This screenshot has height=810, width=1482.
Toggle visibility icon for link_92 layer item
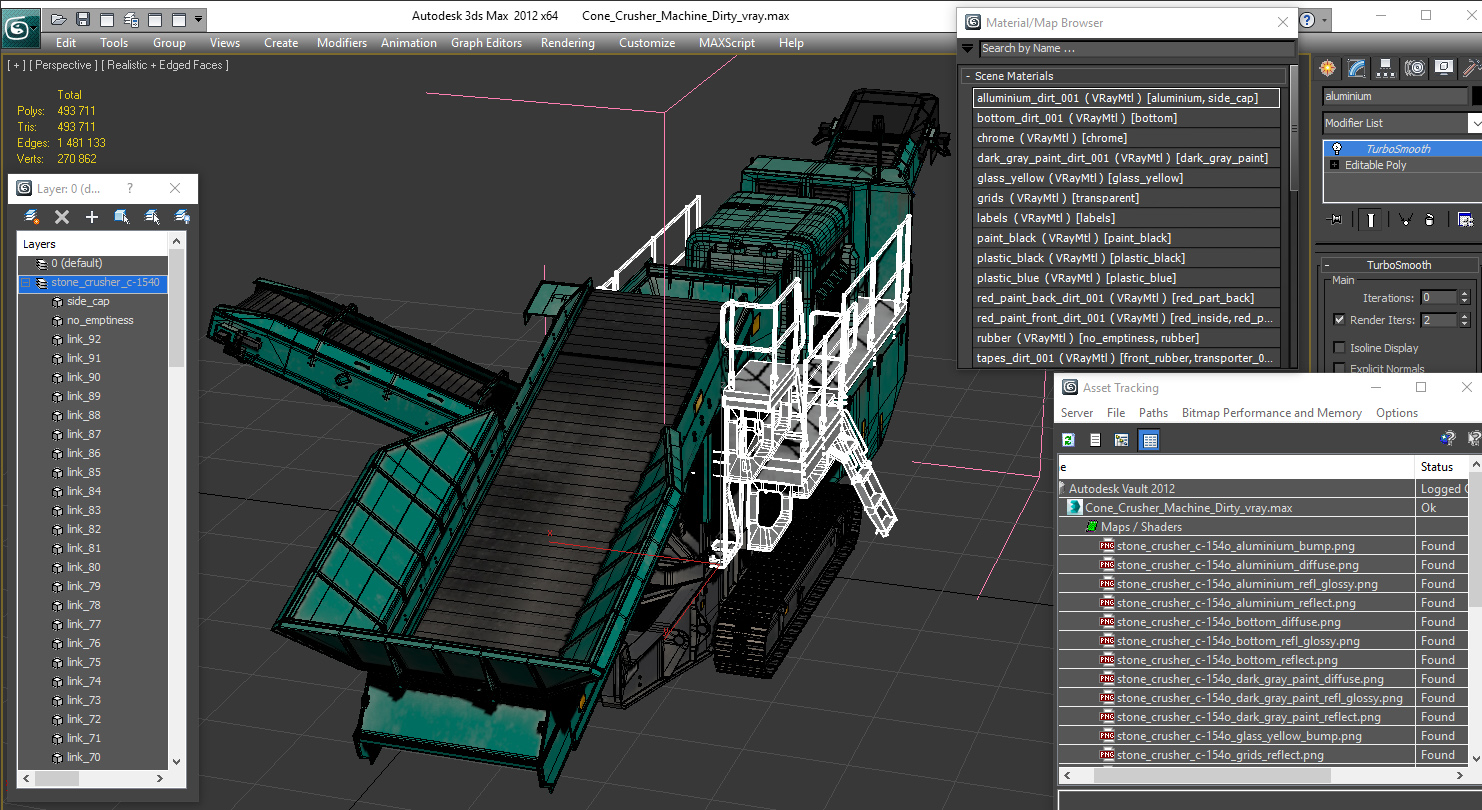point(57,339)
